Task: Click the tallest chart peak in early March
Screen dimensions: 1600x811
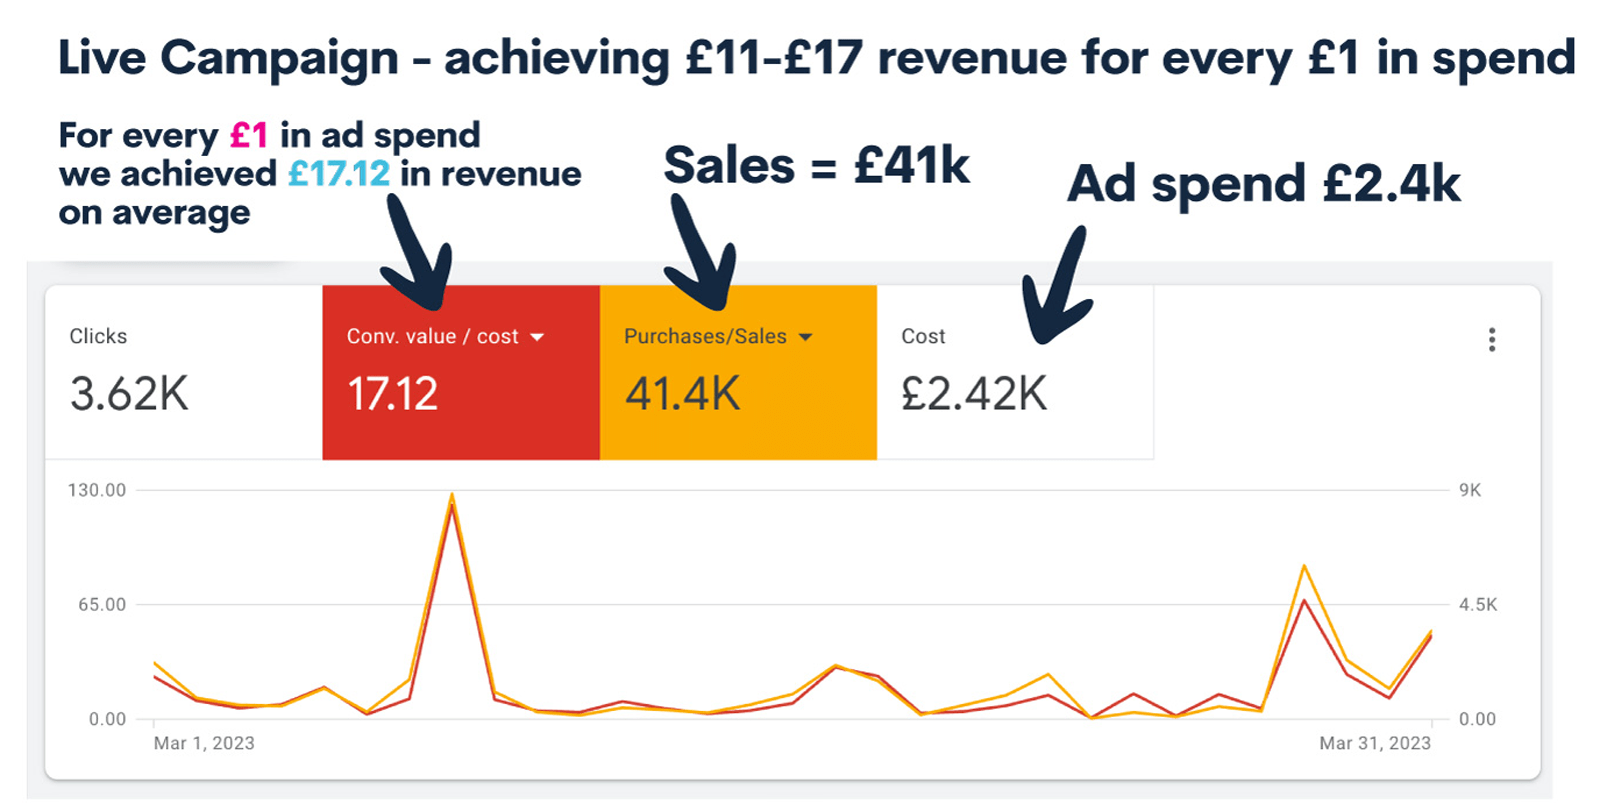Action: [452, 497]
